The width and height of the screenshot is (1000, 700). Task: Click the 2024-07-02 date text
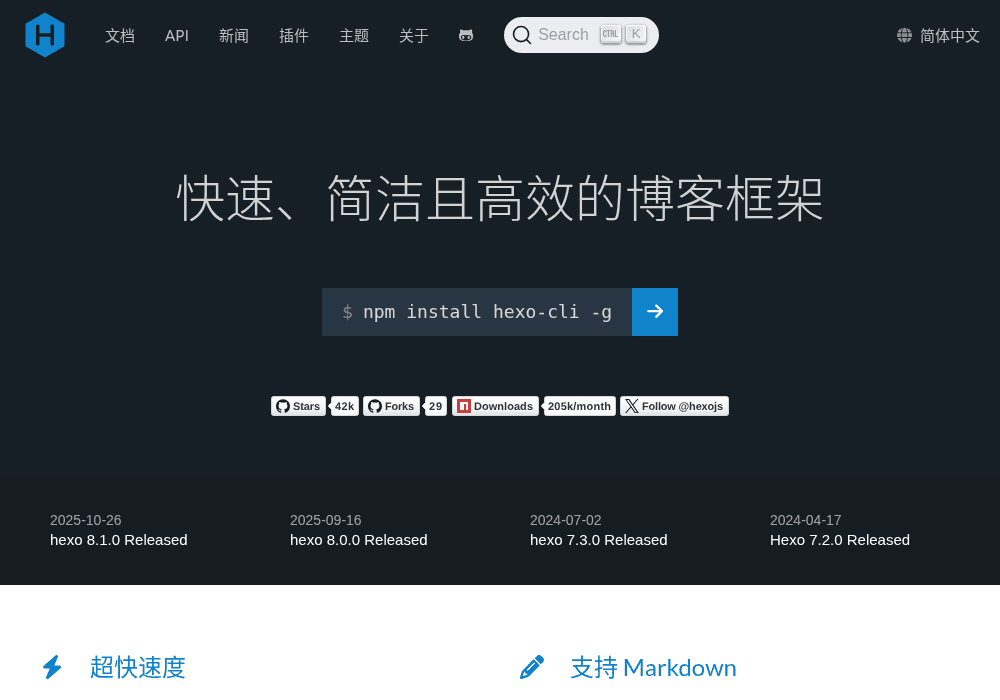coord(566,520)
